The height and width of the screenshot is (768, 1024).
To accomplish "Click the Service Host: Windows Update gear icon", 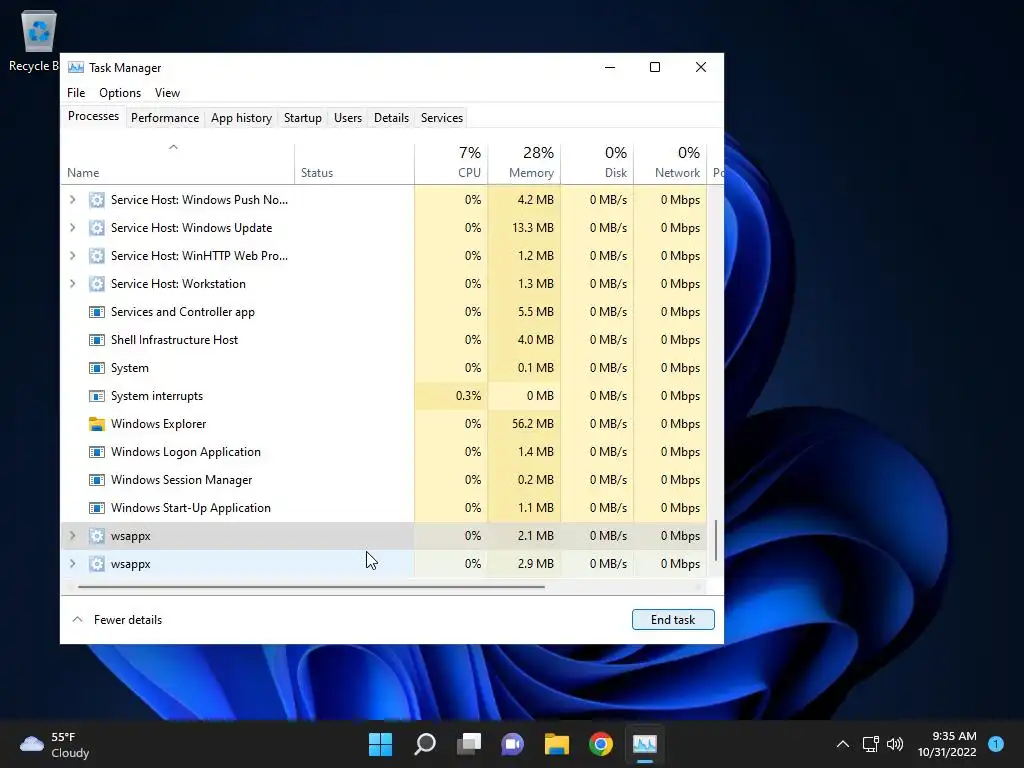I will [x=97, y=228].
